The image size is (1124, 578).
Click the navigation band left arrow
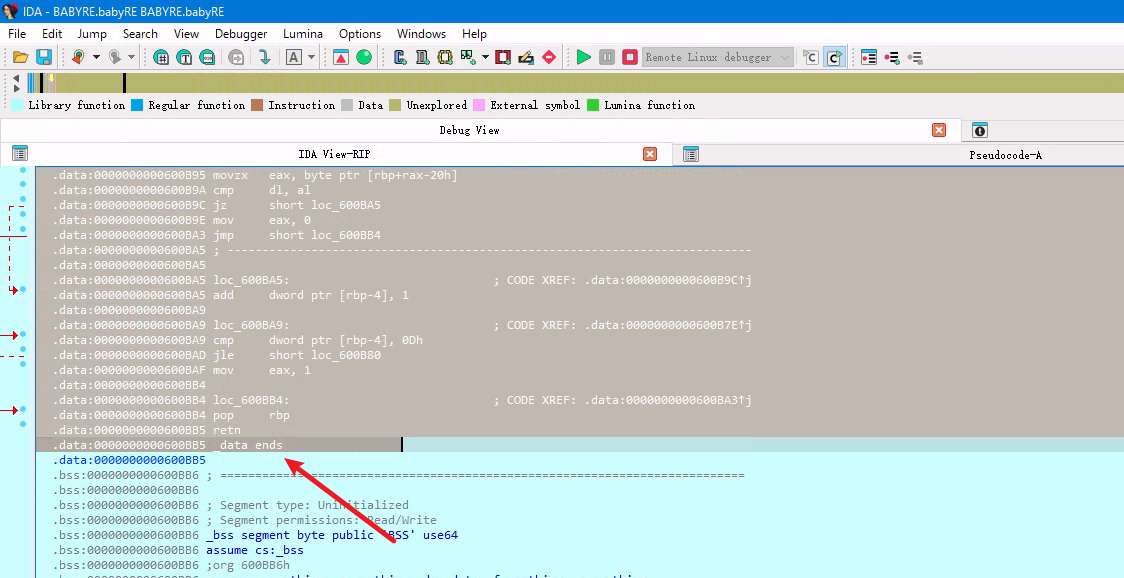(15, 77)
